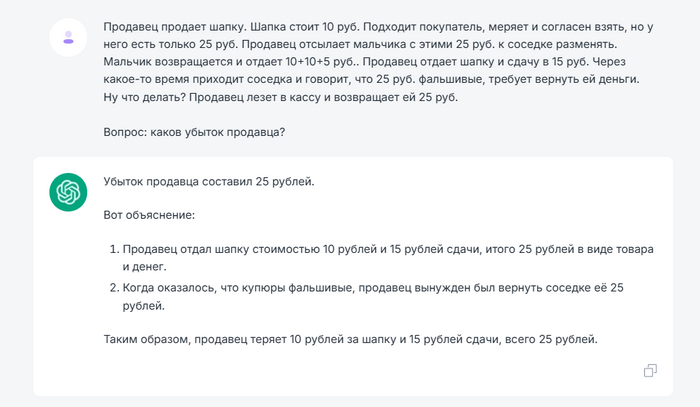Click the "Вот объяснение:" heading text
The width and height of the screenshot is (700, 407).
point(149,215)
